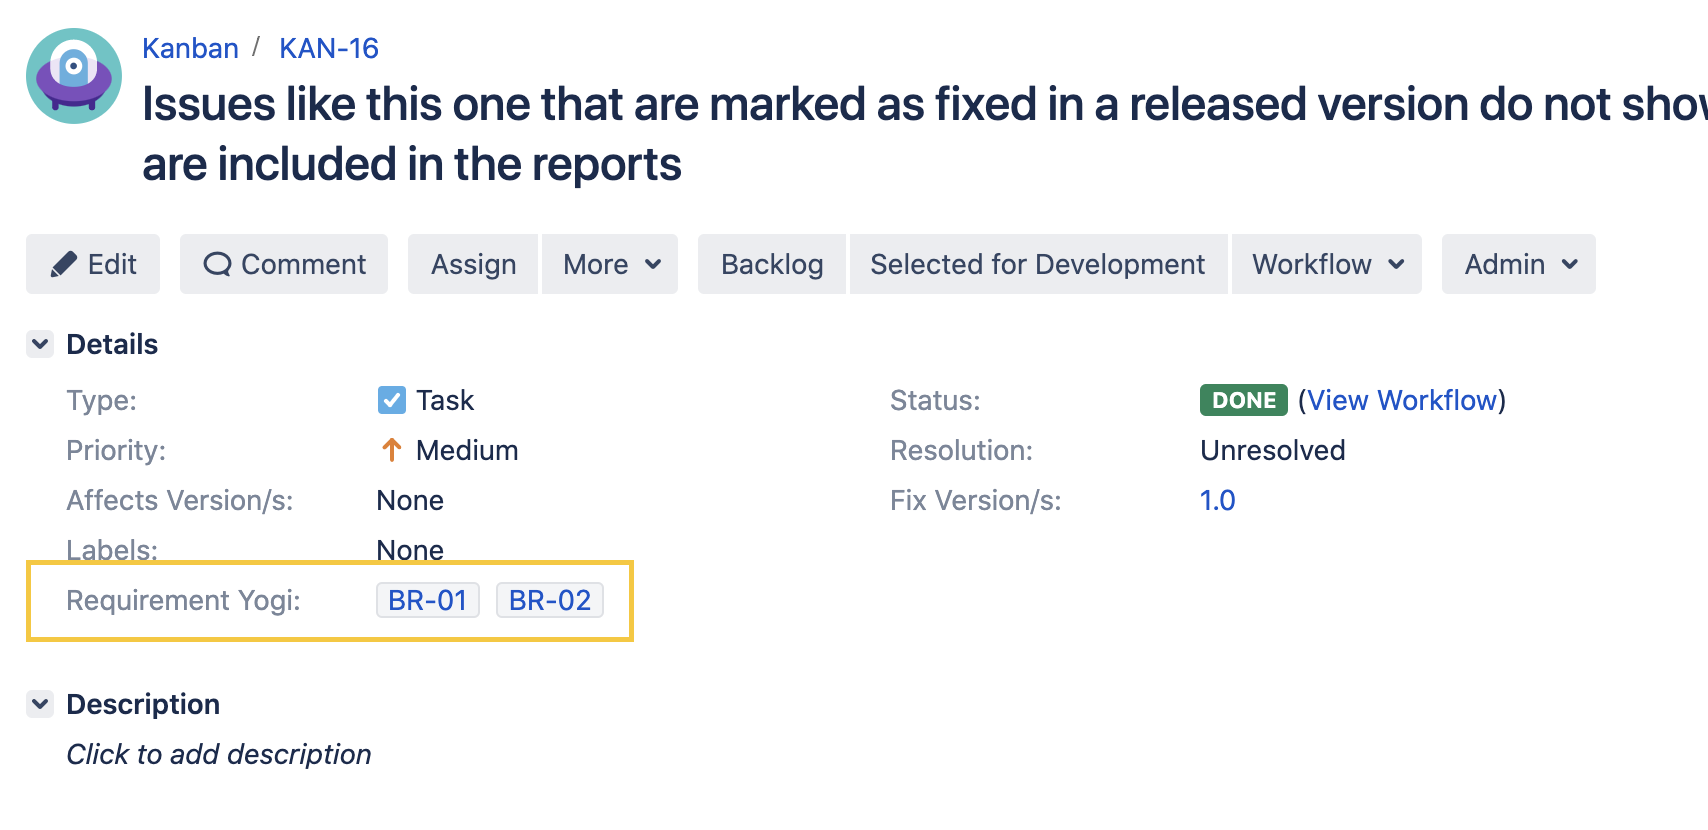Image resolution: width=1708 pixels, height=830 pixels.
Task: Click the Comment speech bubble button
Action: [284, 264]
